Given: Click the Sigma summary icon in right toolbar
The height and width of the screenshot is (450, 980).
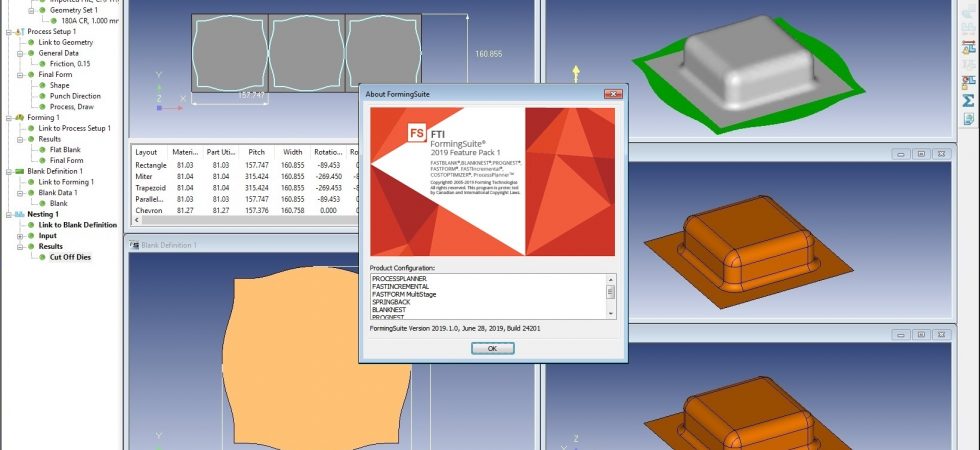Looking at the screenshot, I should (968, 100).
